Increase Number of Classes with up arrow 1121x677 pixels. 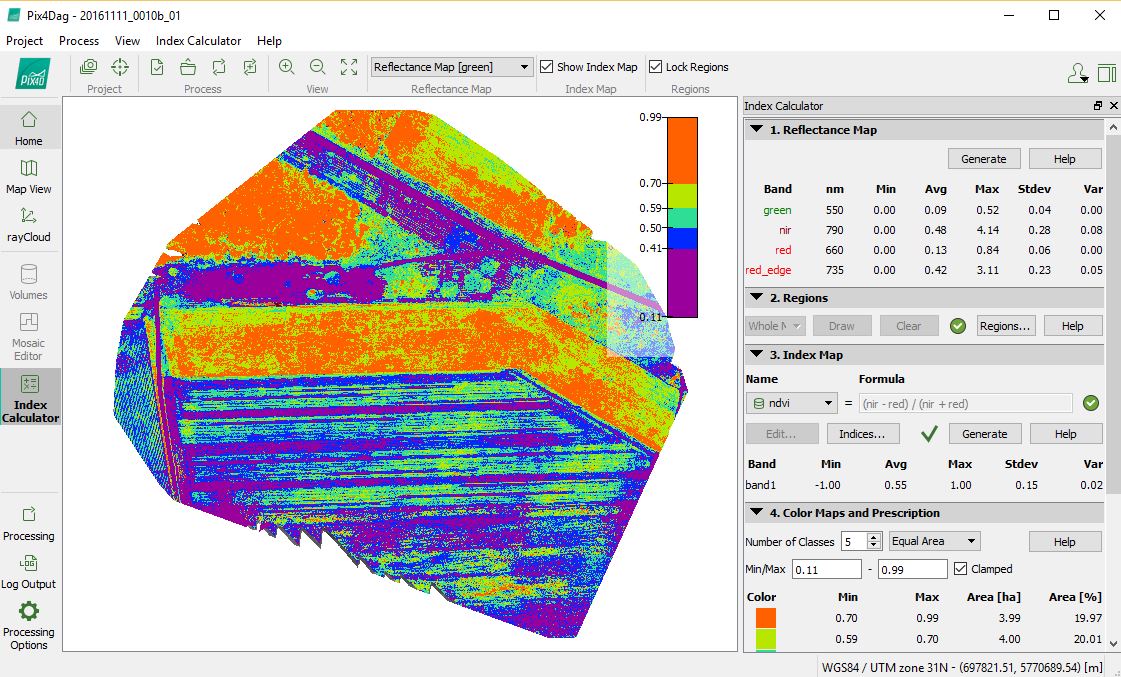coord(874,537)
